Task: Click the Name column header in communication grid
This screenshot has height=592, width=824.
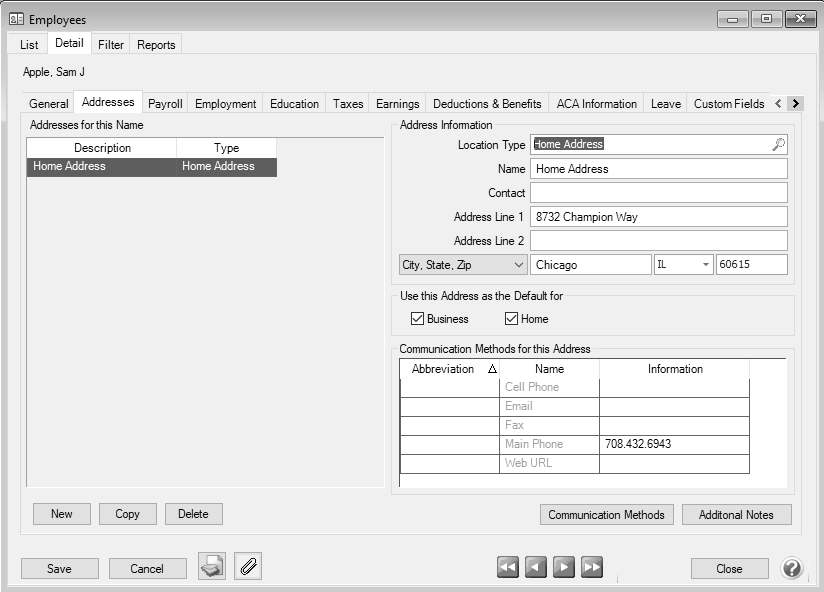Action: 549,369
